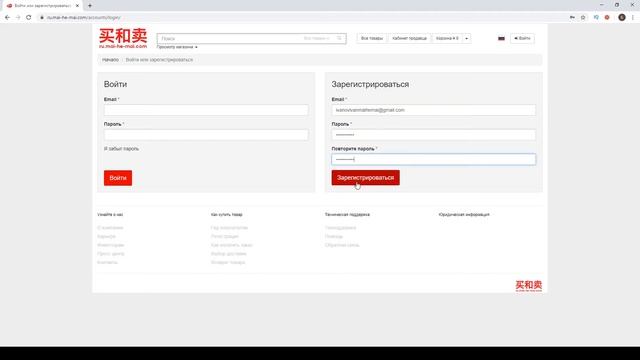Reload the page with refresh icon
The height and width of the screenshot is (360, 640).
[x=29, y=18]
